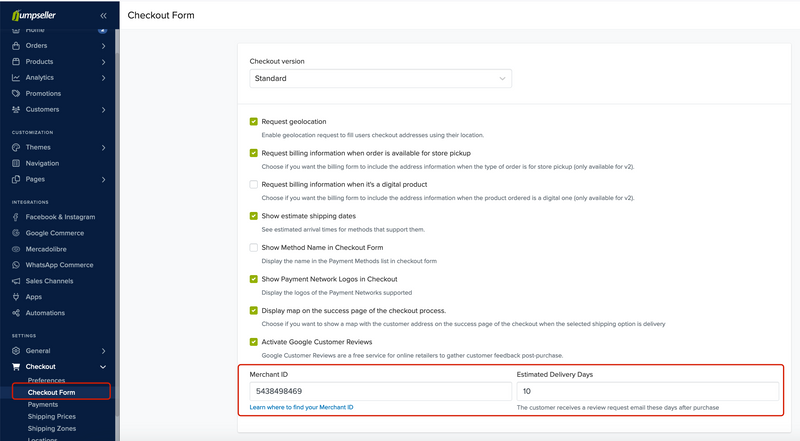The width and height of the screenshot is (800, 441).
Task: Enable Show Method Name in Checkout Form
Action: pos(254,248)
